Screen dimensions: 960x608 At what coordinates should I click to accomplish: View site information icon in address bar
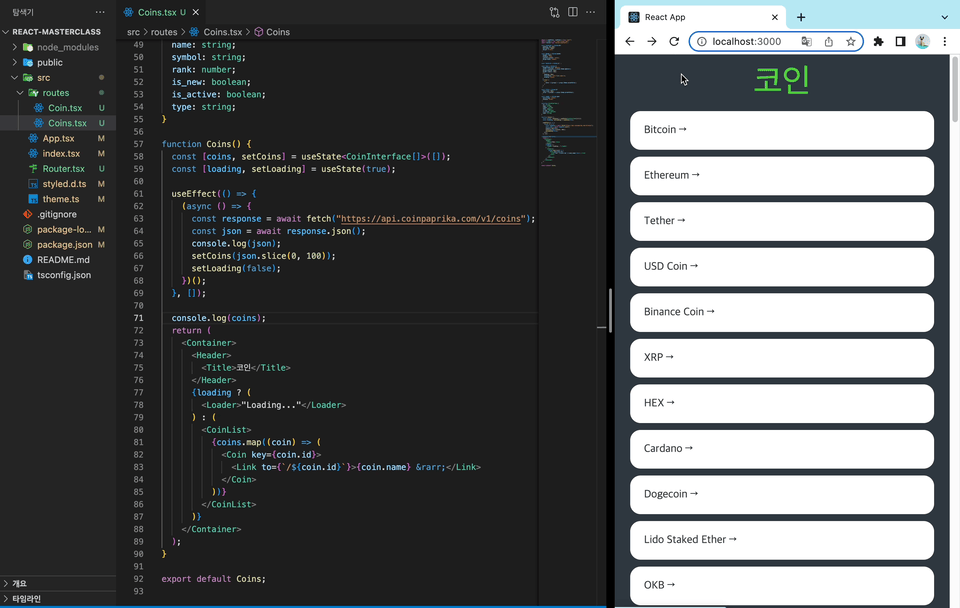click(x=702, y=42)
